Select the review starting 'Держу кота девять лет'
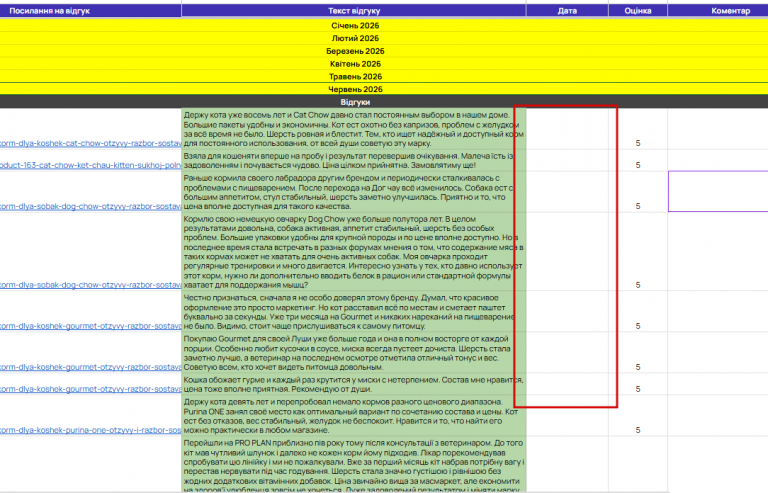Image resolution: width=768 pixels, height=493 pixels. tap(354, 416)
